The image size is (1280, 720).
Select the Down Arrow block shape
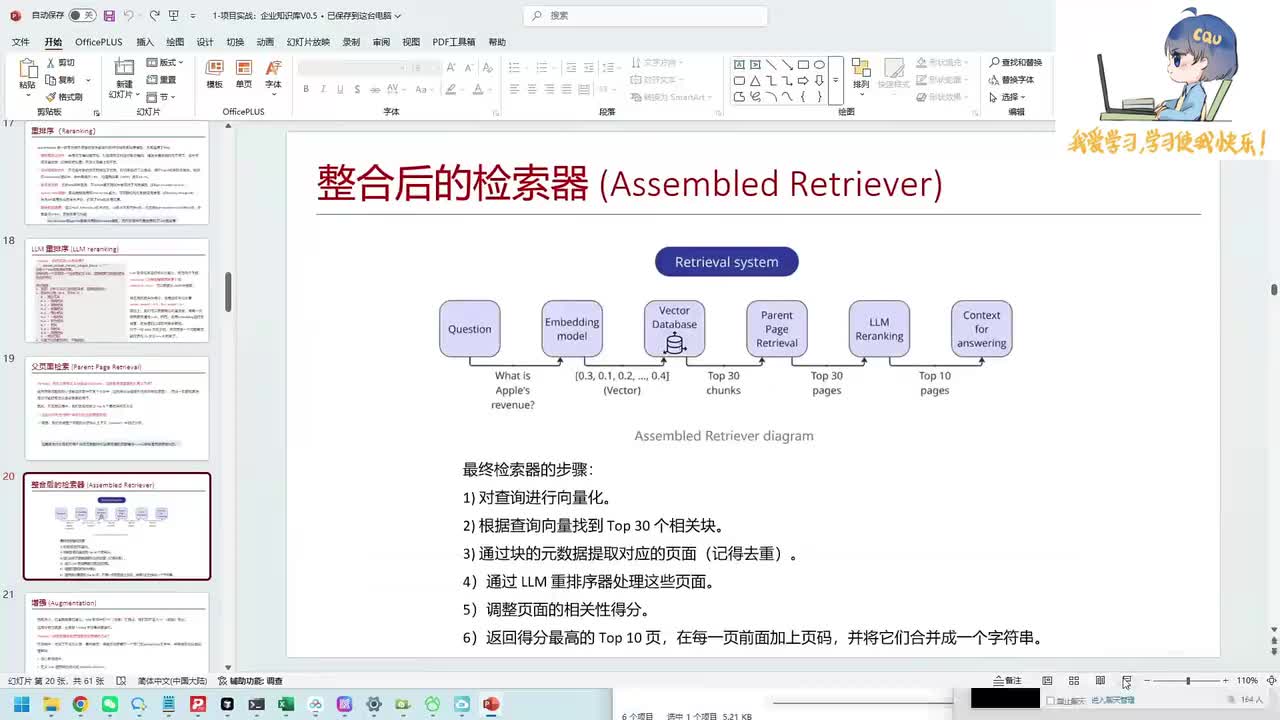(x=819, y=81)
